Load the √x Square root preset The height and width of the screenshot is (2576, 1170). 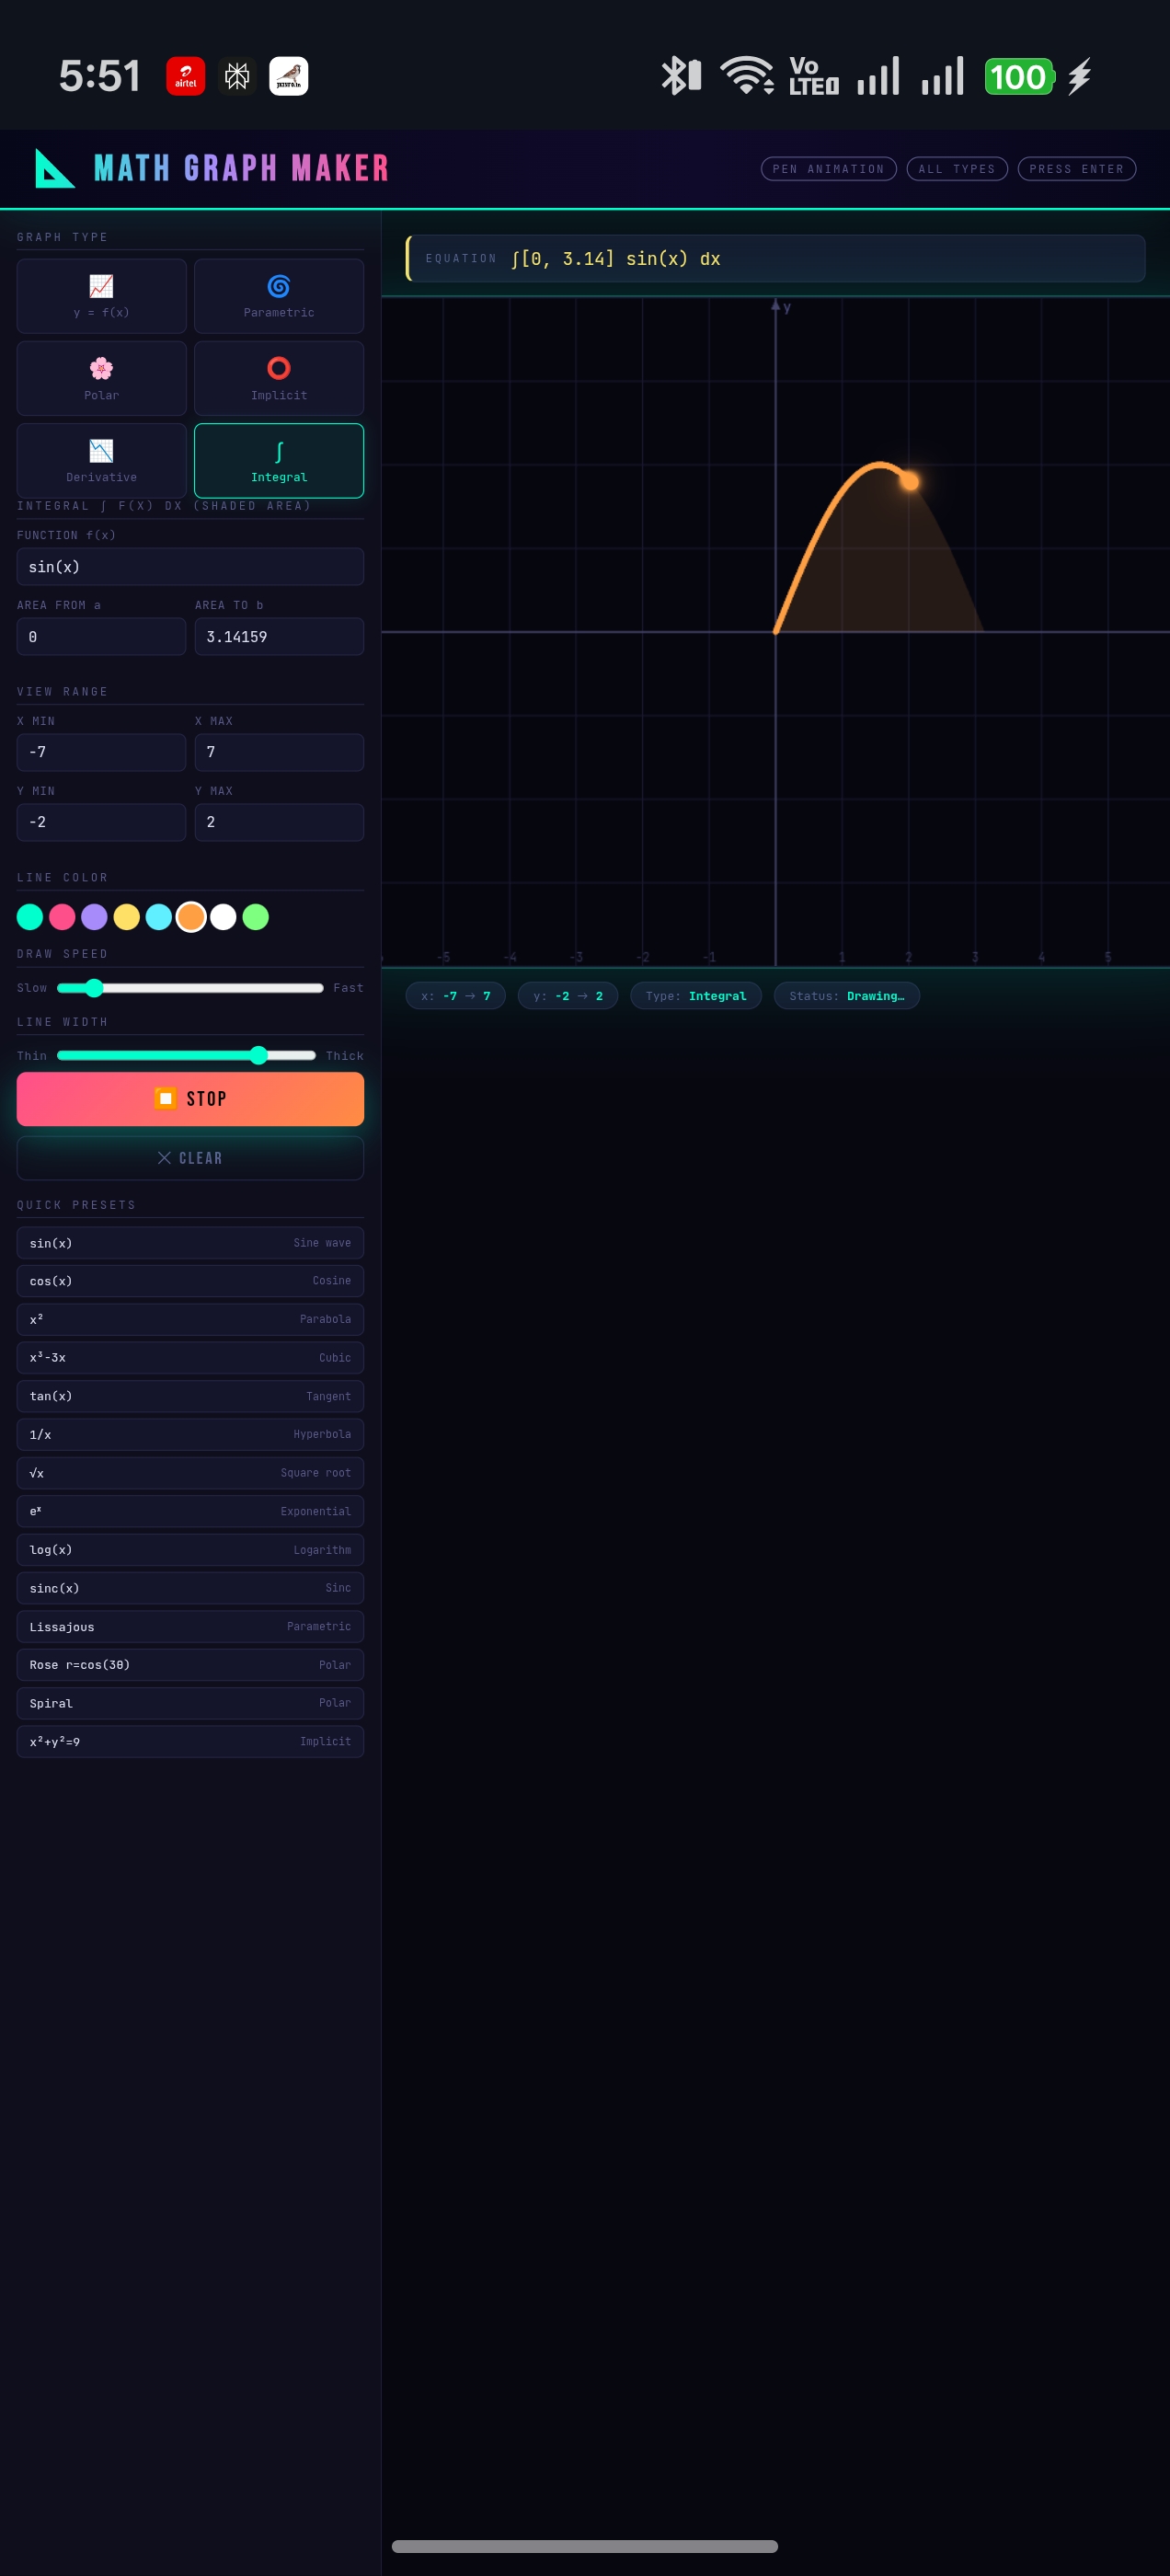190,1472
